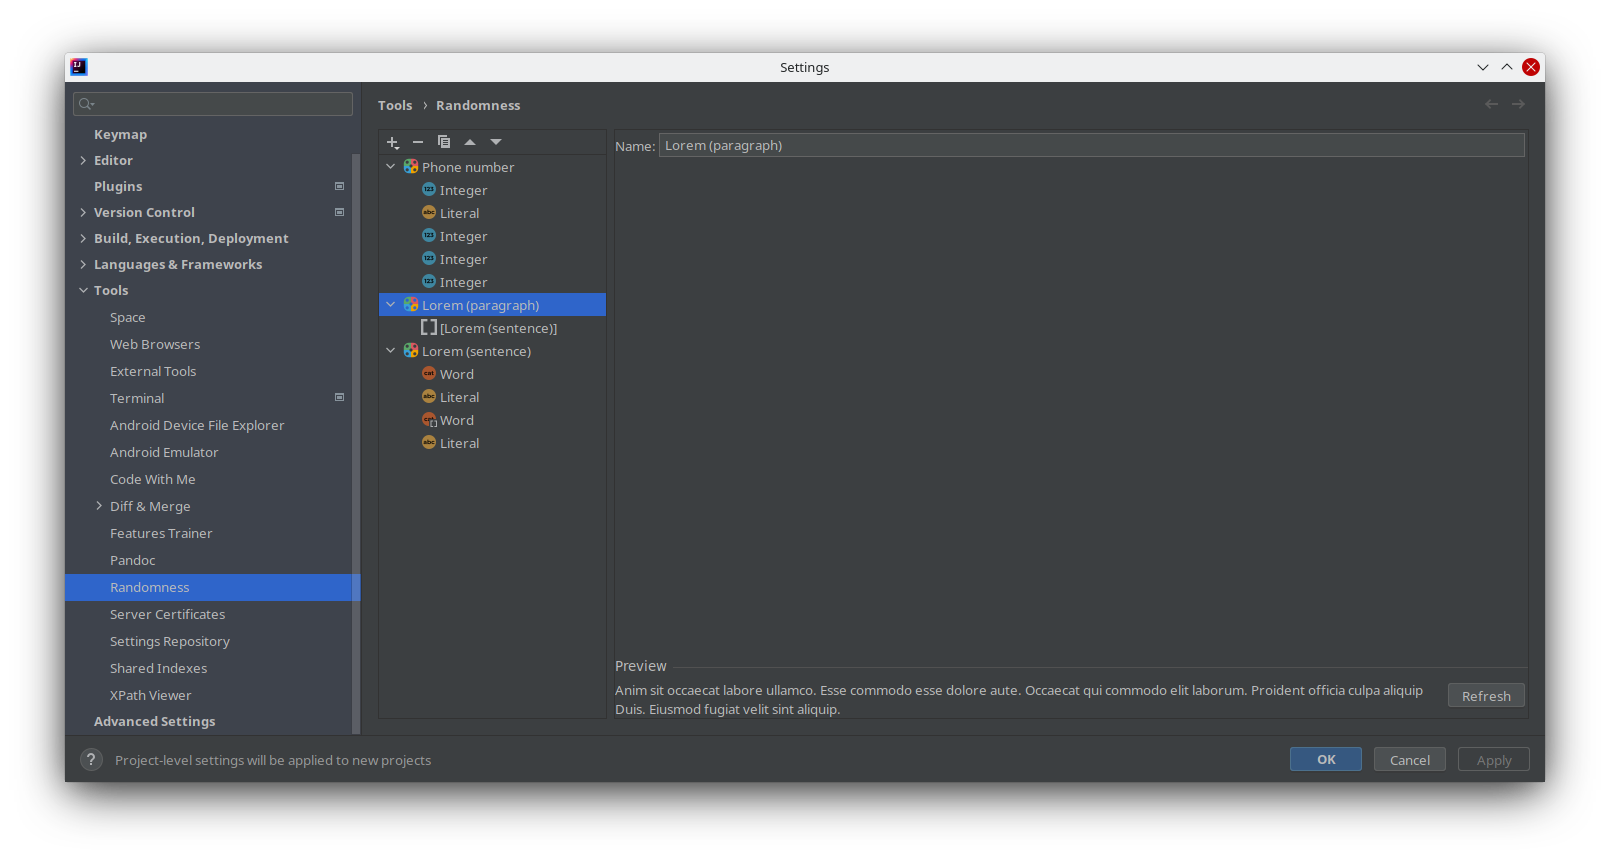Collapse the Lorem (sentence) template node

tap(391, 351)
